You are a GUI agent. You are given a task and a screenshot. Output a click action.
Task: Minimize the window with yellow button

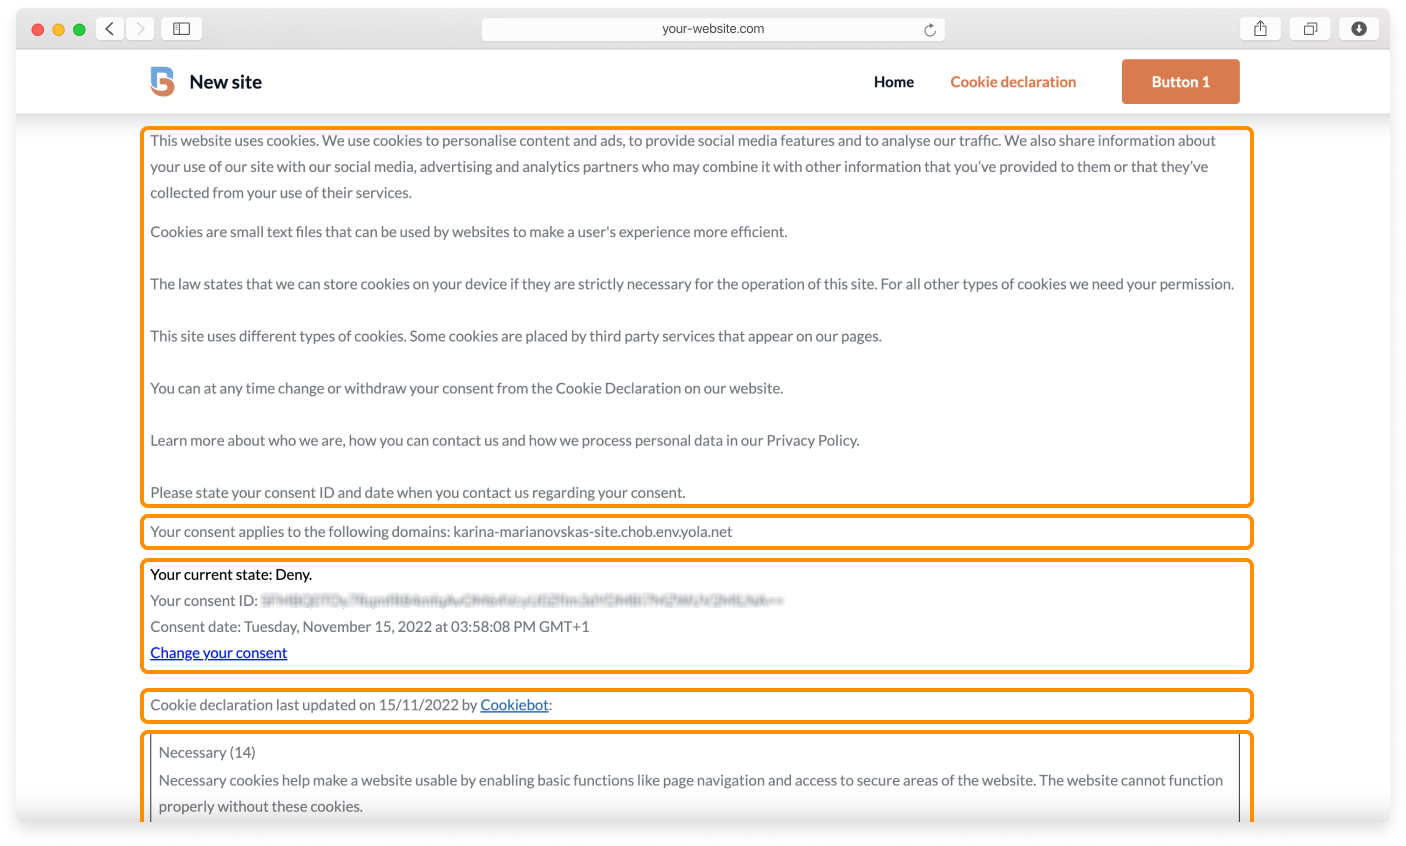click(x=58, y=29)
